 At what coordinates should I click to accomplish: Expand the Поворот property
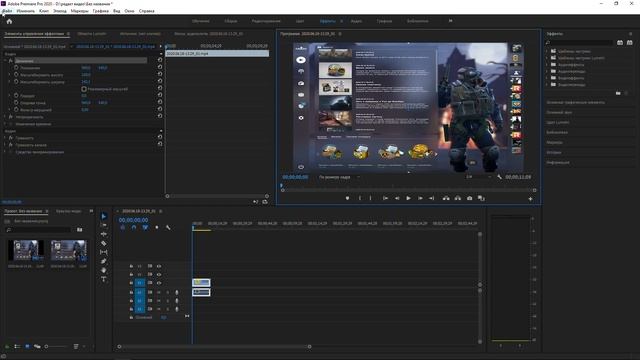click(10, 96)
